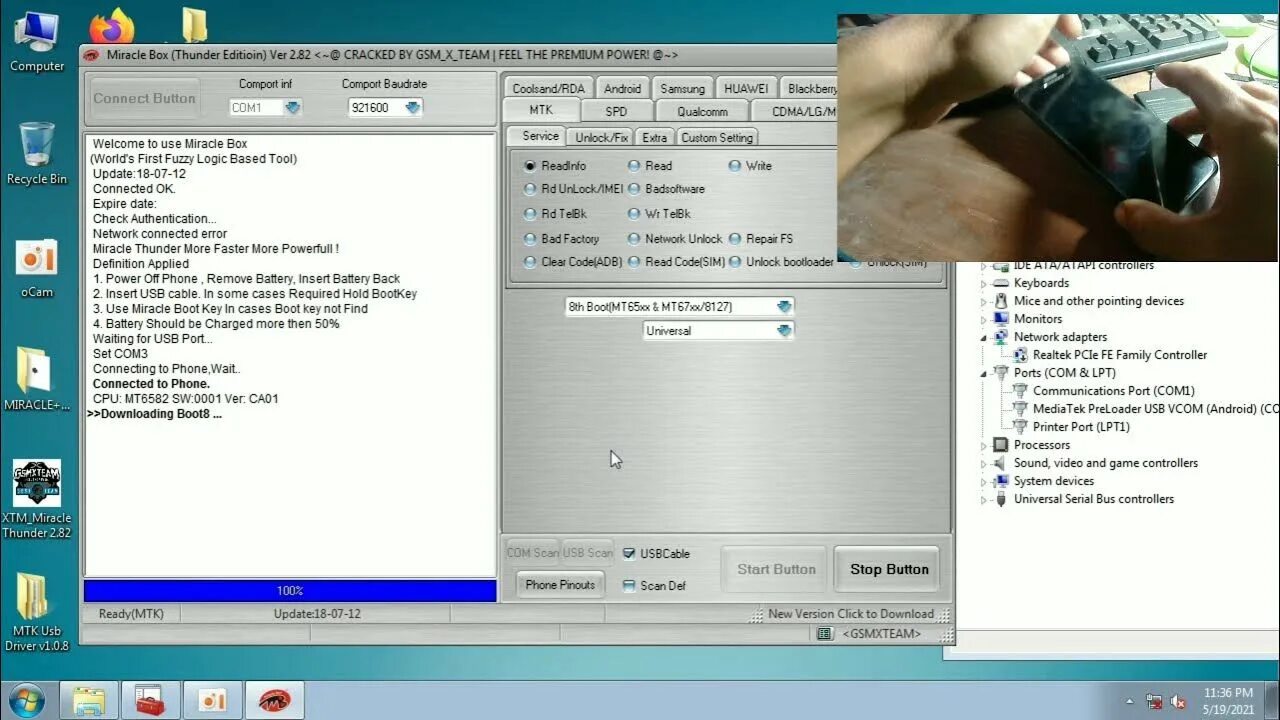Switch to Miracle Box in the taskbar
The image size is (1280, 720).
click(274, 700)
